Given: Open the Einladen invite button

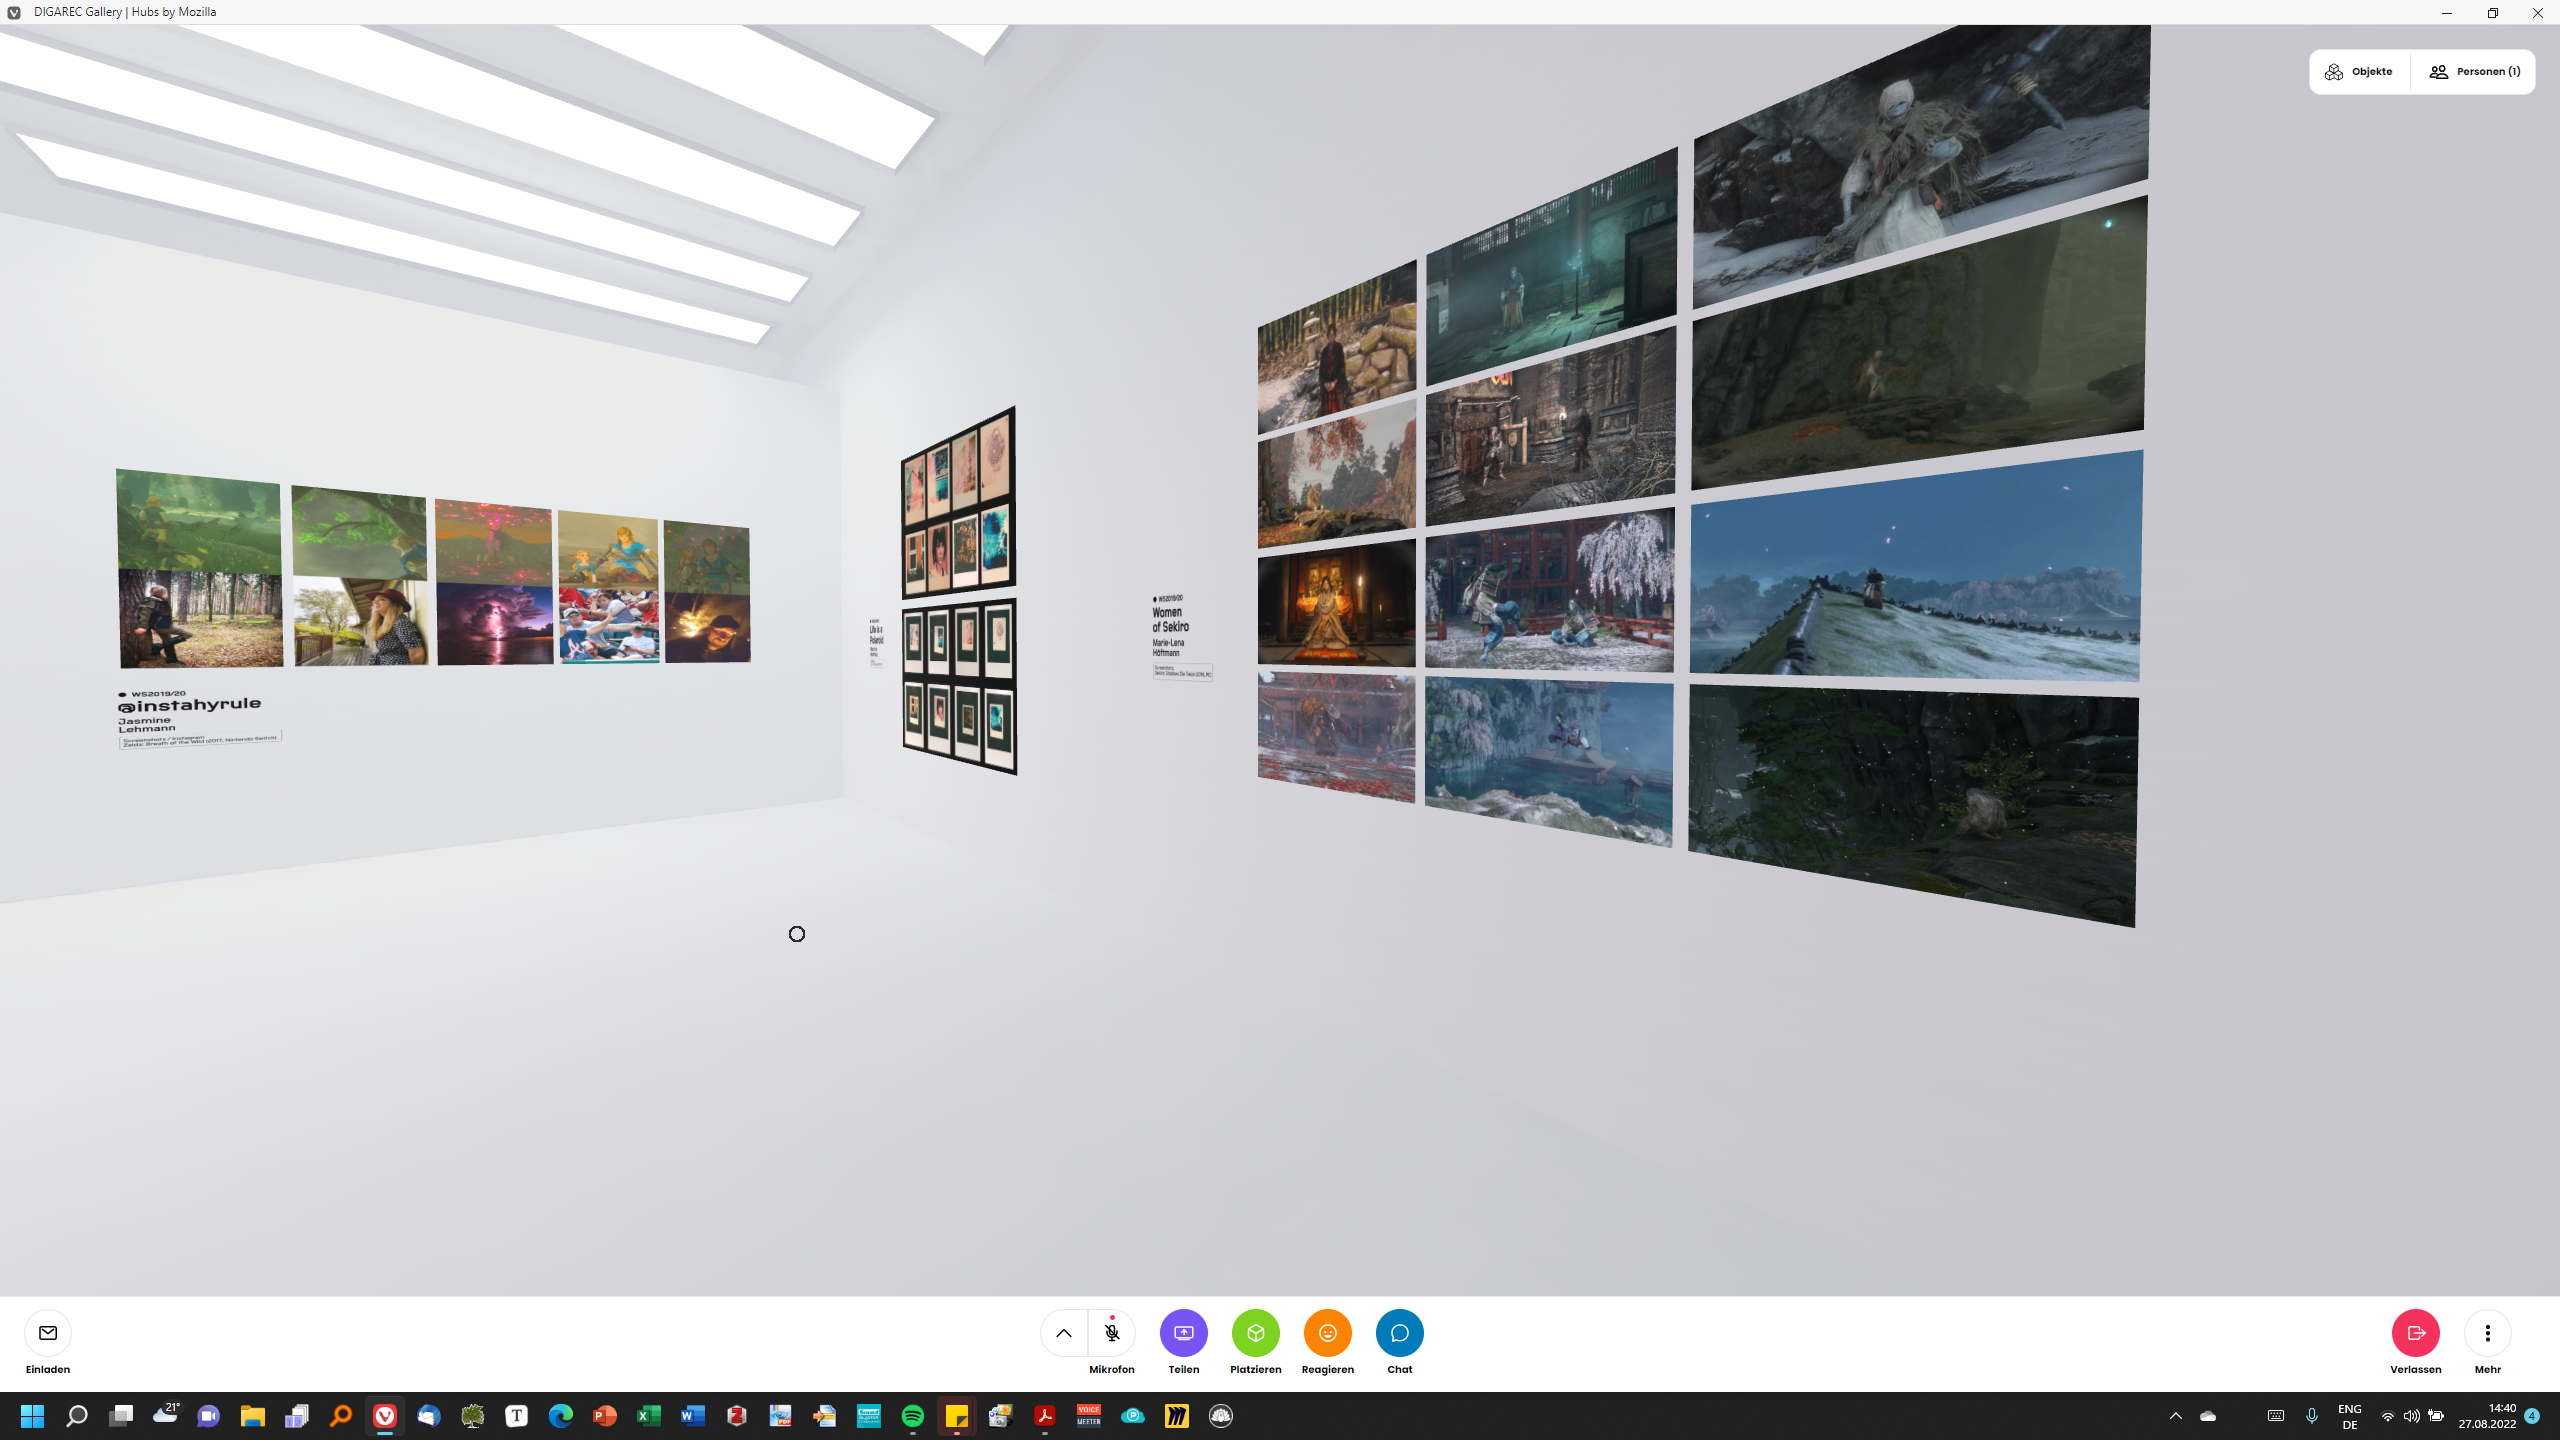Looking at the screenshot, I should pyautogui.click(x=48, y=1333).
